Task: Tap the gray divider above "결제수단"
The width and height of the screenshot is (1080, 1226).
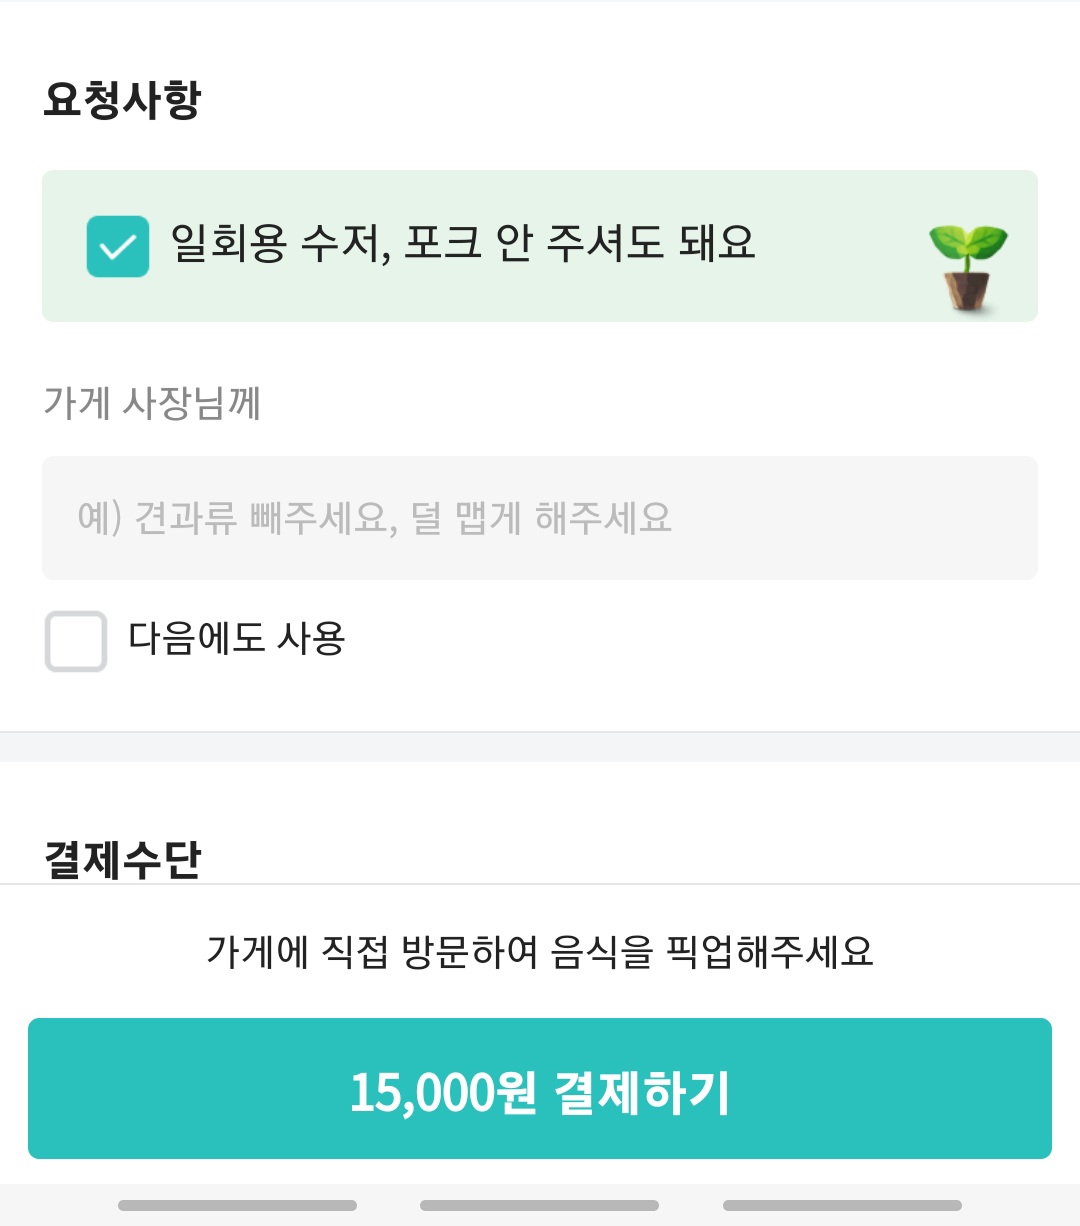Action: [x=540, y=747]
